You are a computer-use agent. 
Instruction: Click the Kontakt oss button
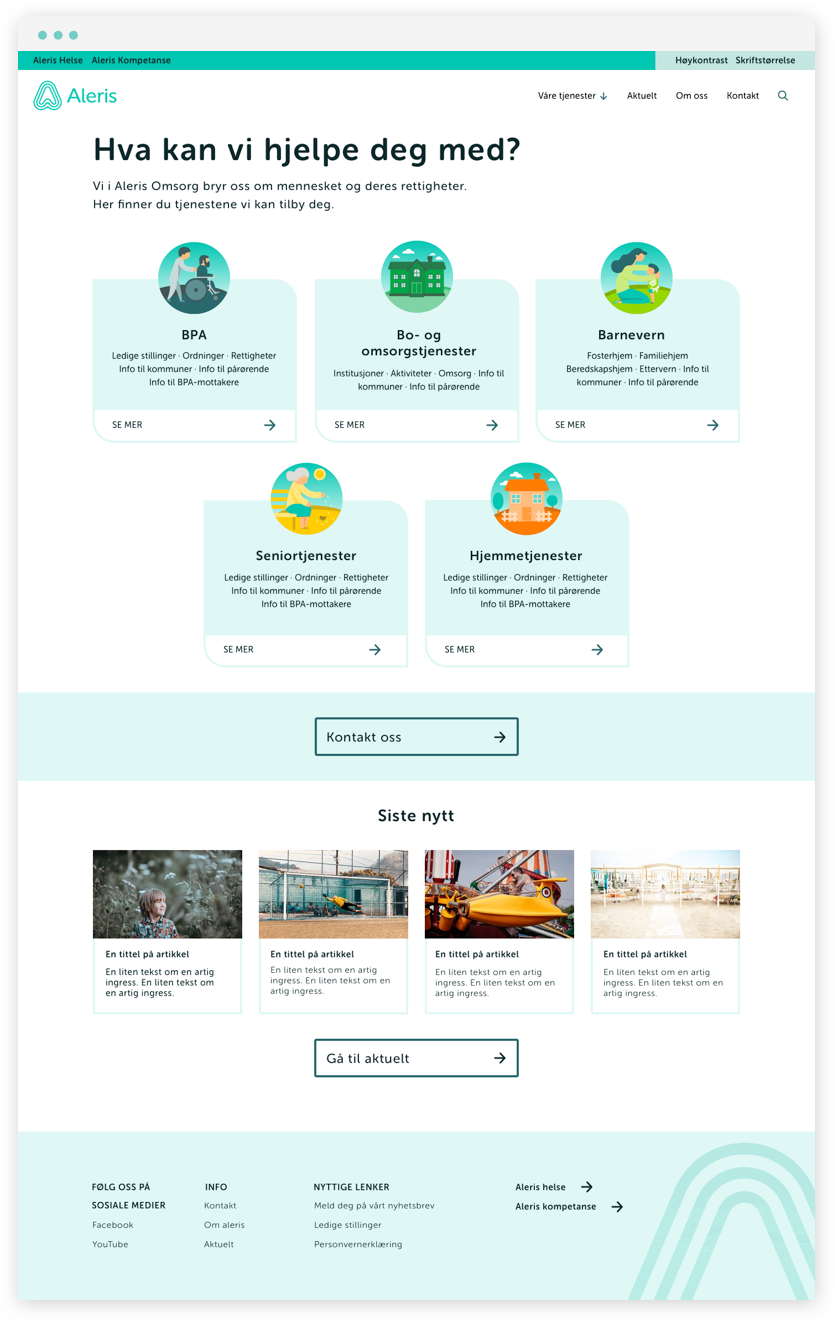pos(416,737)
